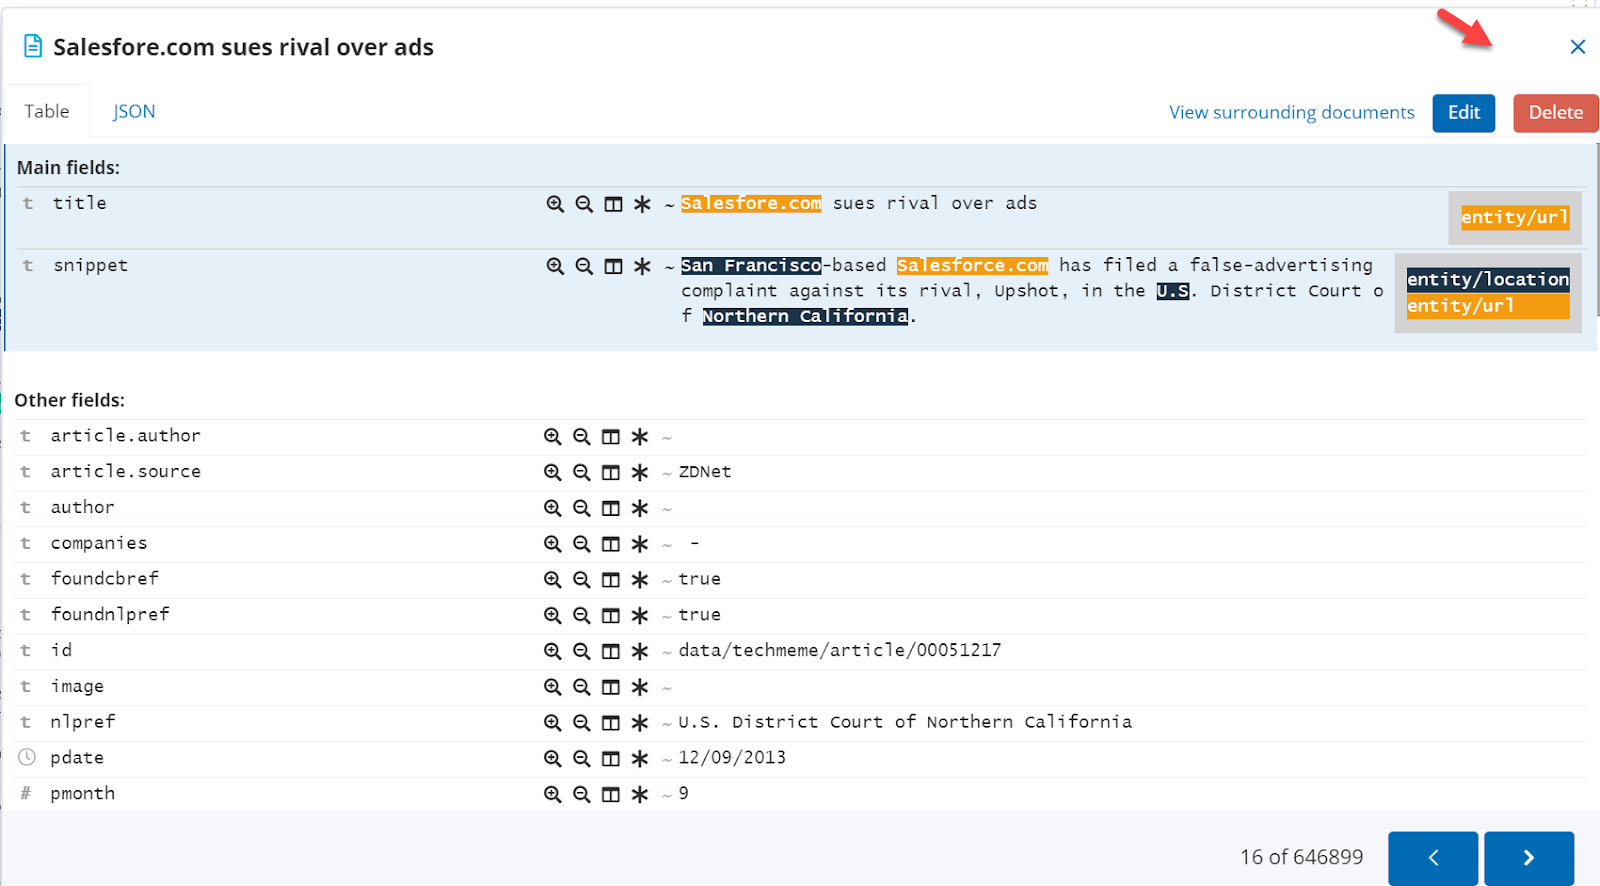This screenshot has height=886, width=1600.
Task: Click highlighted Northern California entity
Action: click(x=806, y=316)
